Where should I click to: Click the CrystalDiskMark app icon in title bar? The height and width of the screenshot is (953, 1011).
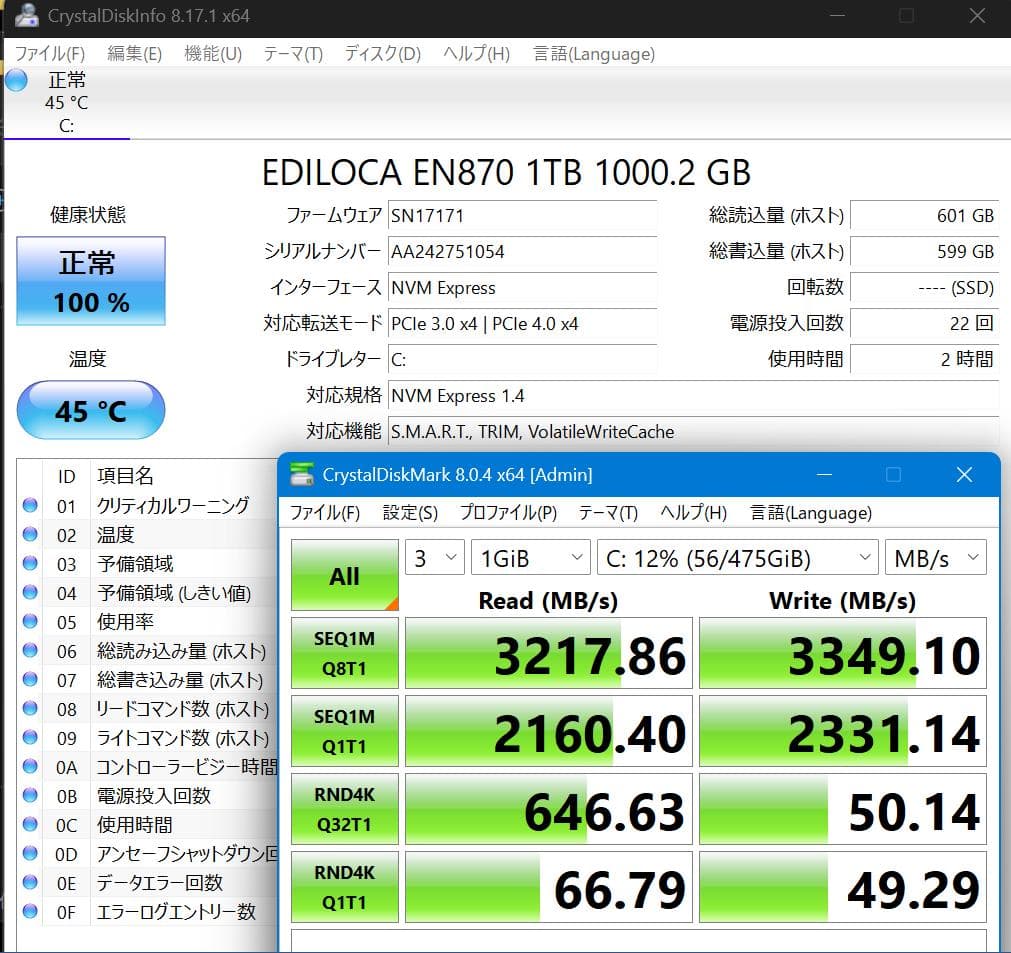tap(302, 475)
